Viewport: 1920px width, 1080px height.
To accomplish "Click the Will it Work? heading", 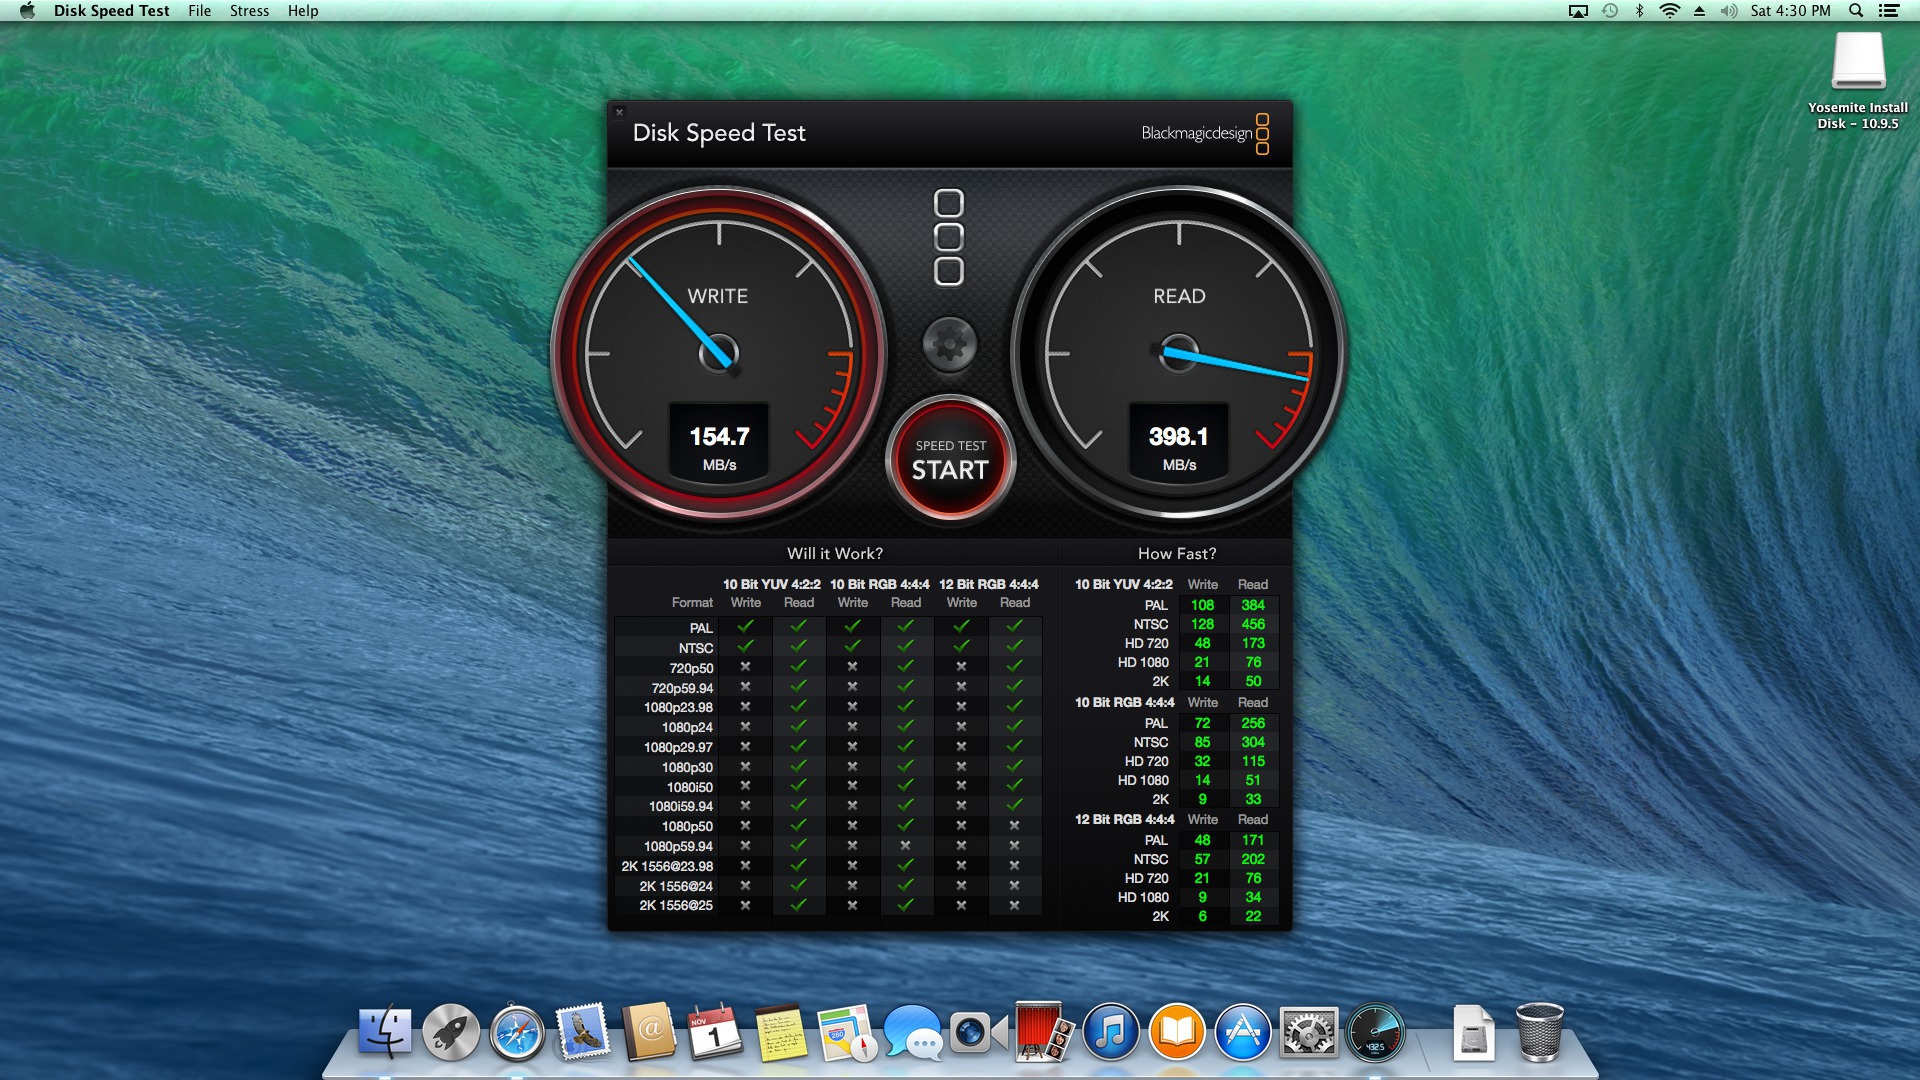I will 835,553.
